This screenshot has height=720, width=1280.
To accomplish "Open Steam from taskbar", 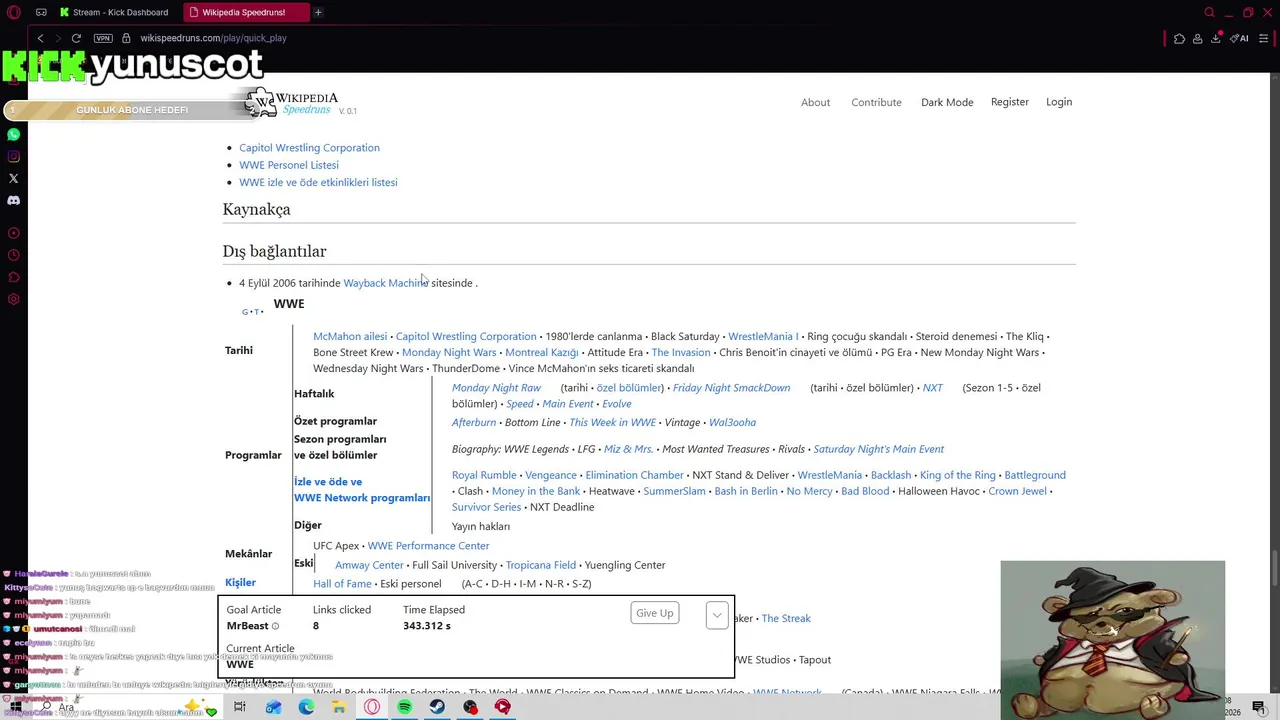I will click(437, 707).
